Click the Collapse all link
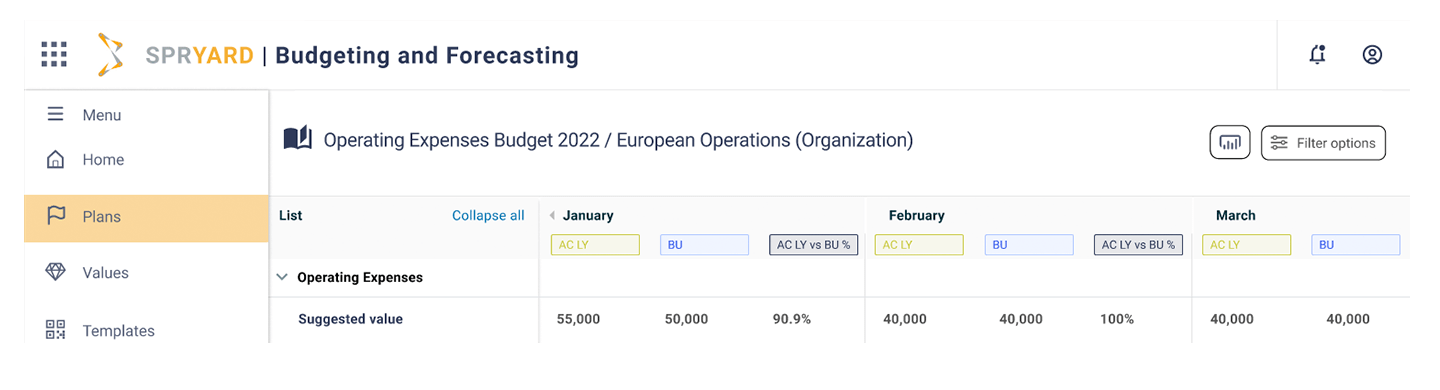This screenshot has width=1440, height=390. pyautogui.click(x=488, y=215)
